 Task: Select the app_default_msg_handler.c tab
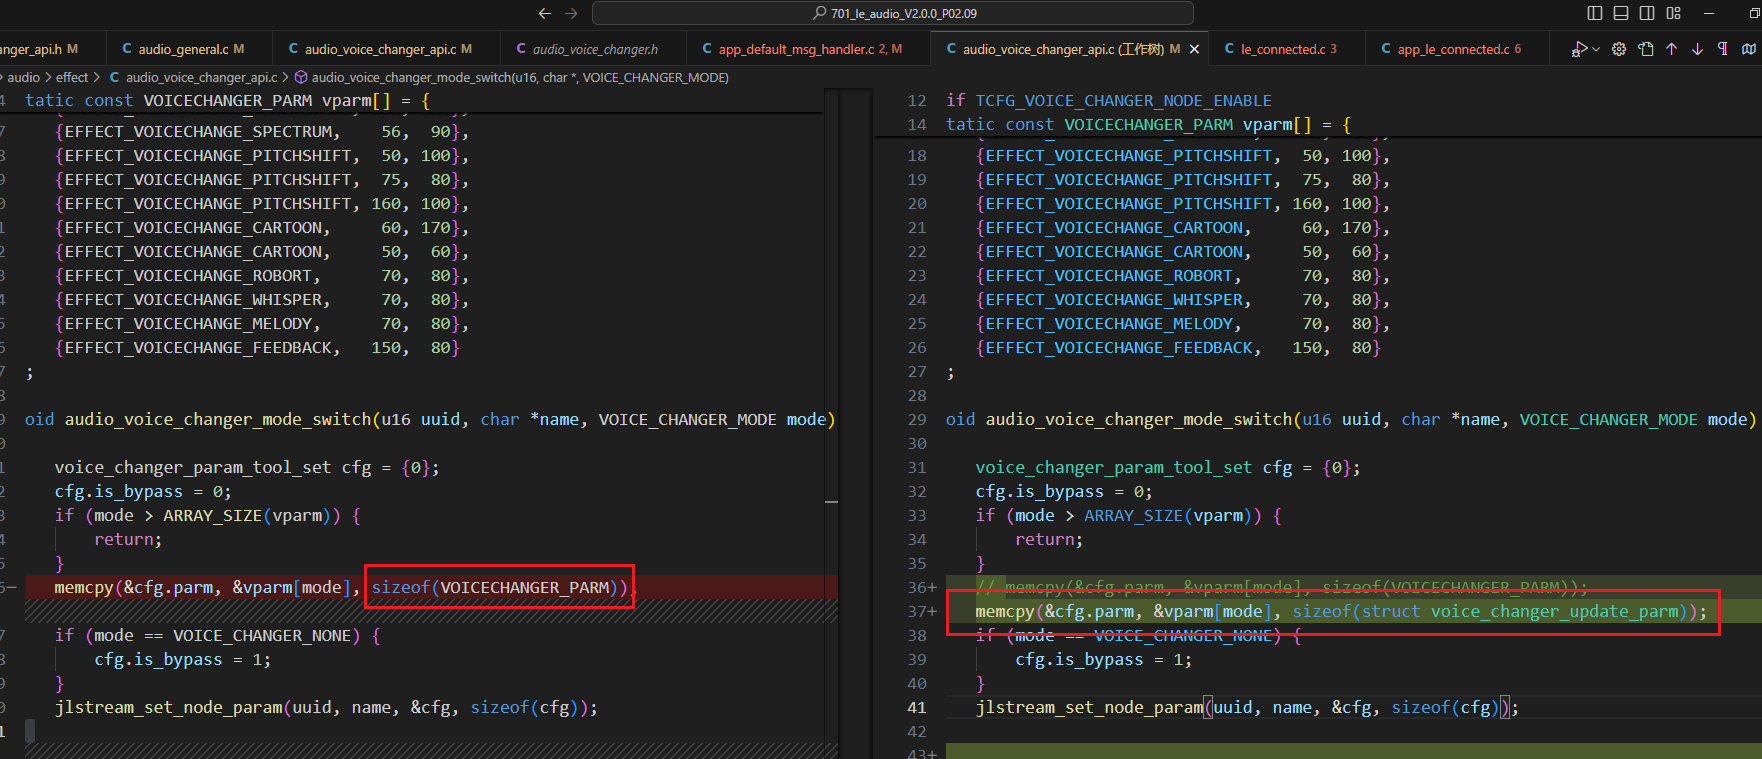pos(809,49)
